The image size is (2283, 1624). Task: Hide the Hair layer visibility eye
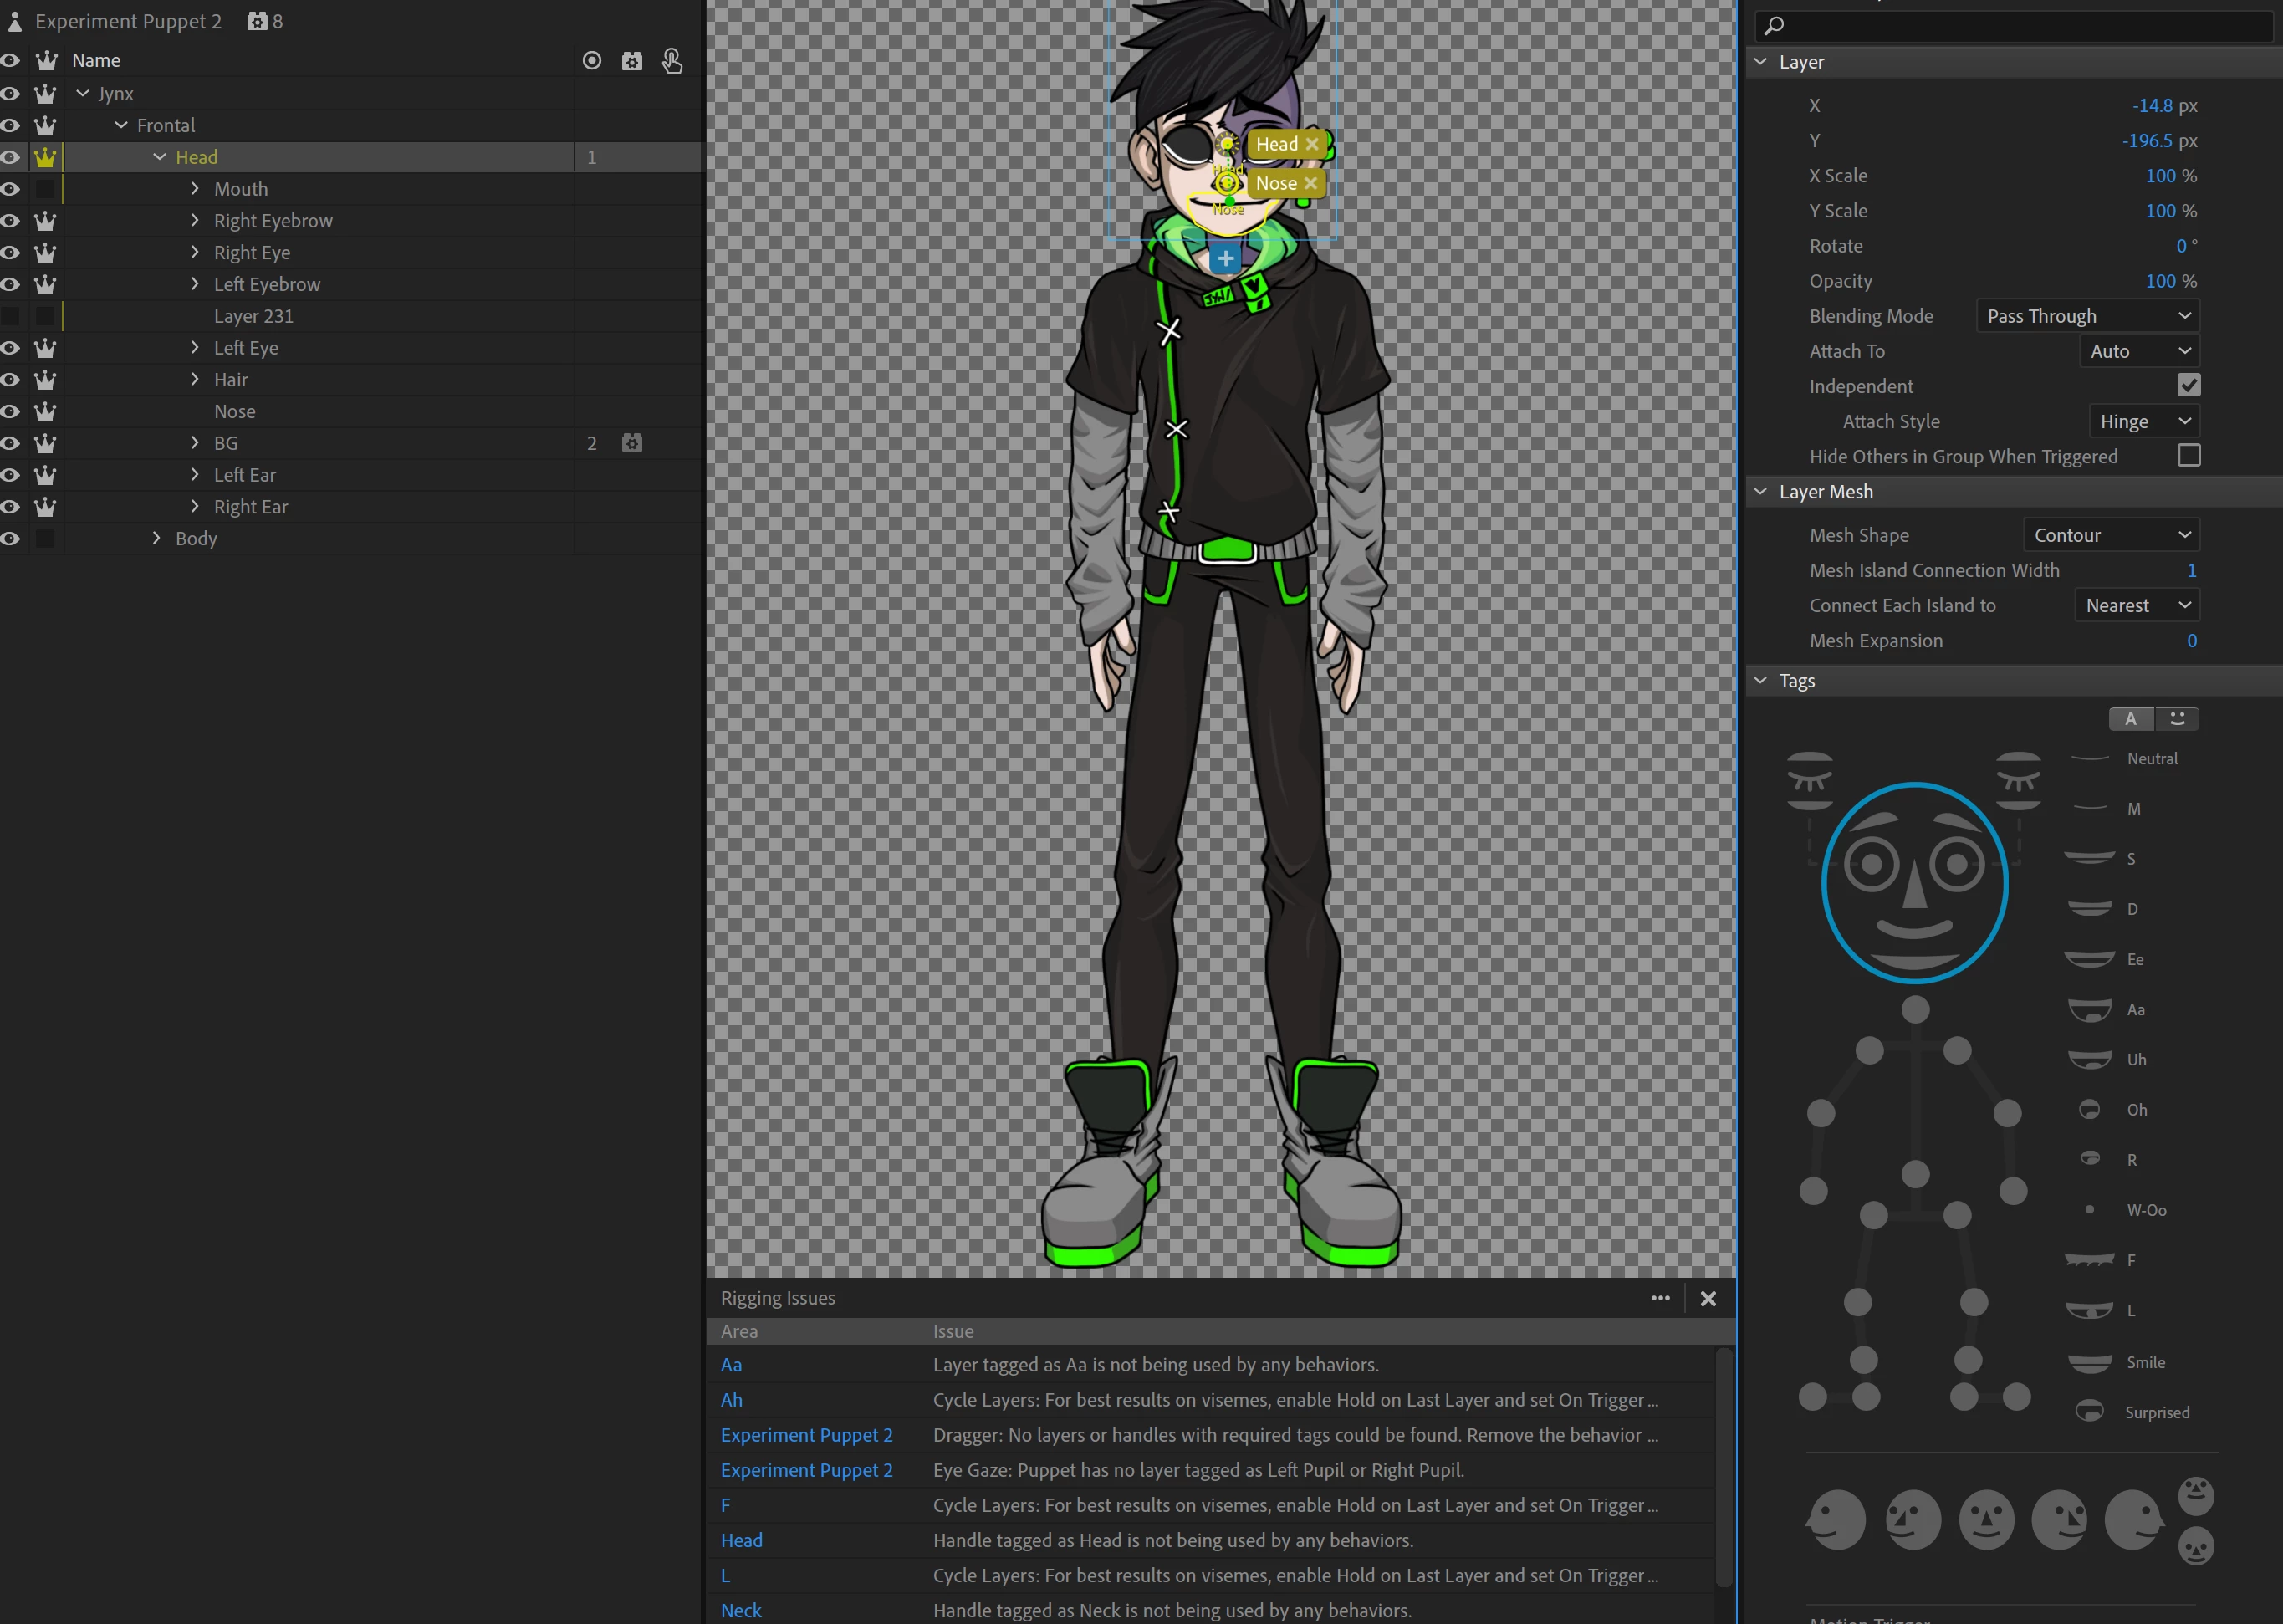point(11,380)
